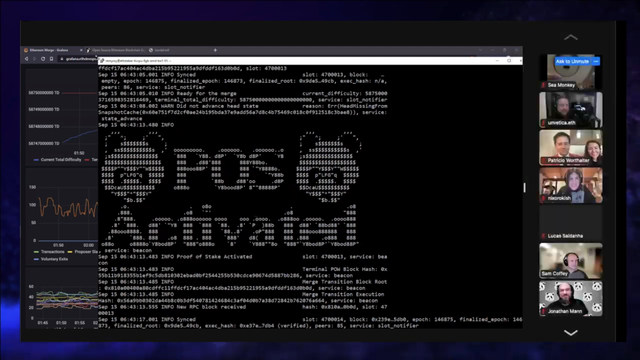
Task: Click the 'Merge Transition Execution' log text
Action: pyautogui.click(x=343, y=294)
